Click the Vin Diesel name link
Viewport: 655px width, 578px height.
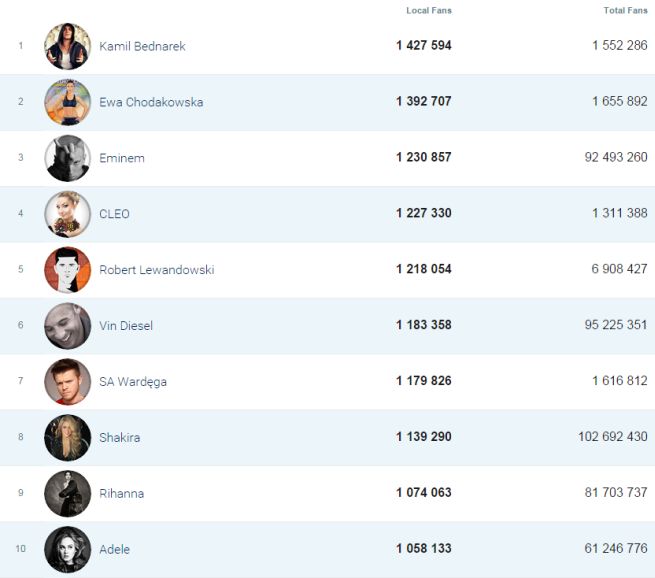tap(126, 326)
